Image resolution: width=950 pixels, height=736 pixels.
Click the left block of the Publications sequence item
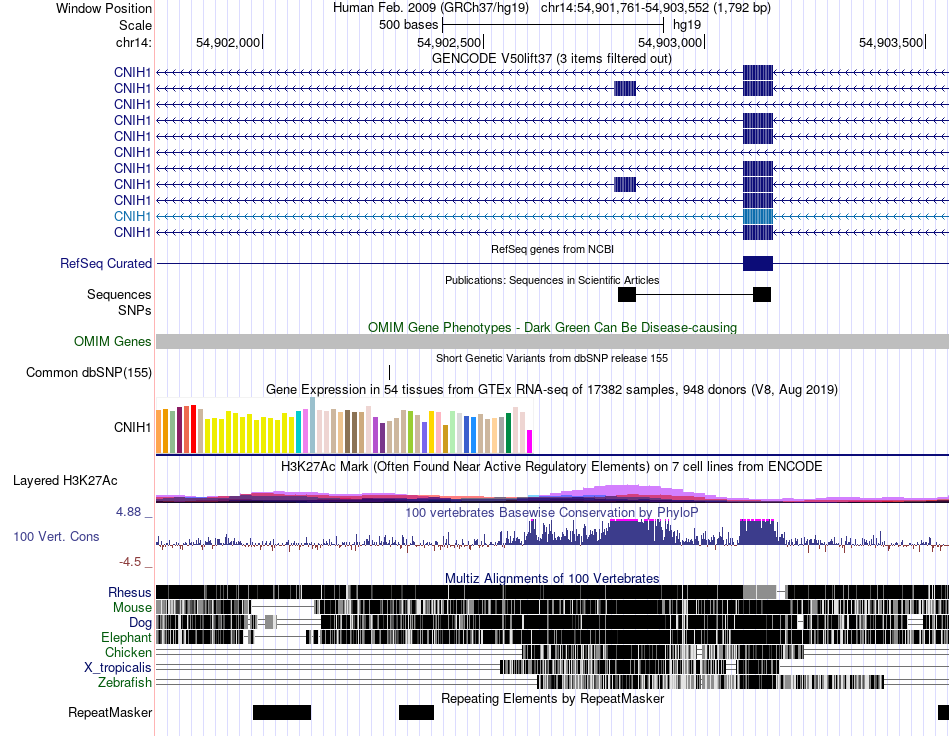tap(627, 295)
